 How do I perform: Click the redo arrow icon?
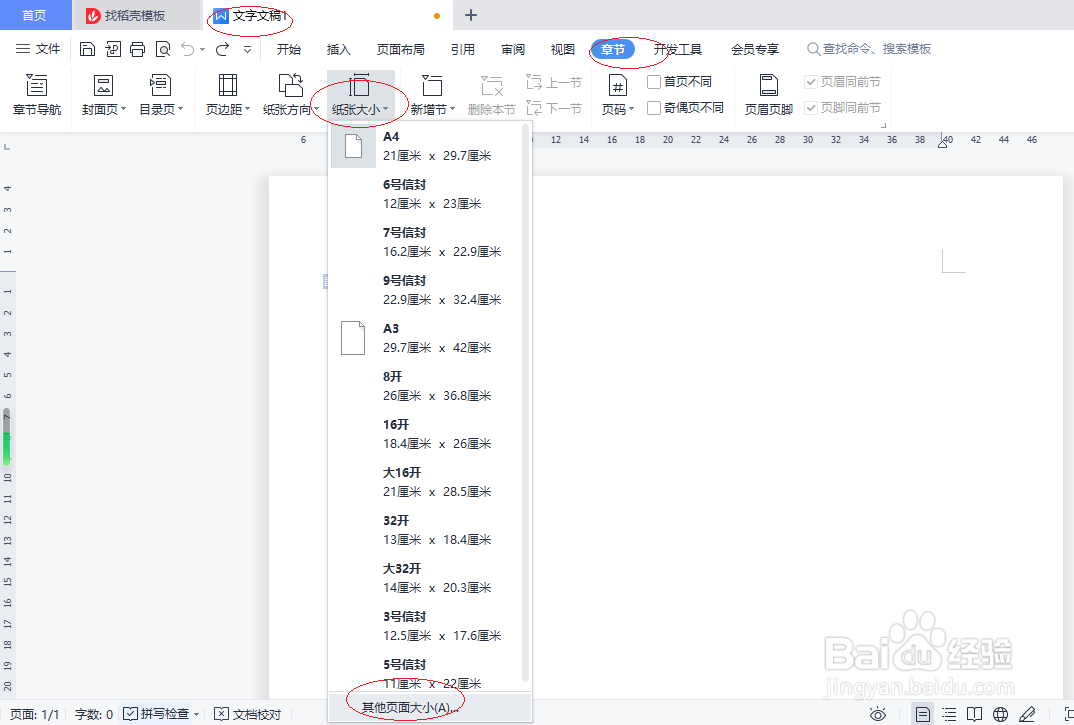pyautogui.click(x=223, y=49)
